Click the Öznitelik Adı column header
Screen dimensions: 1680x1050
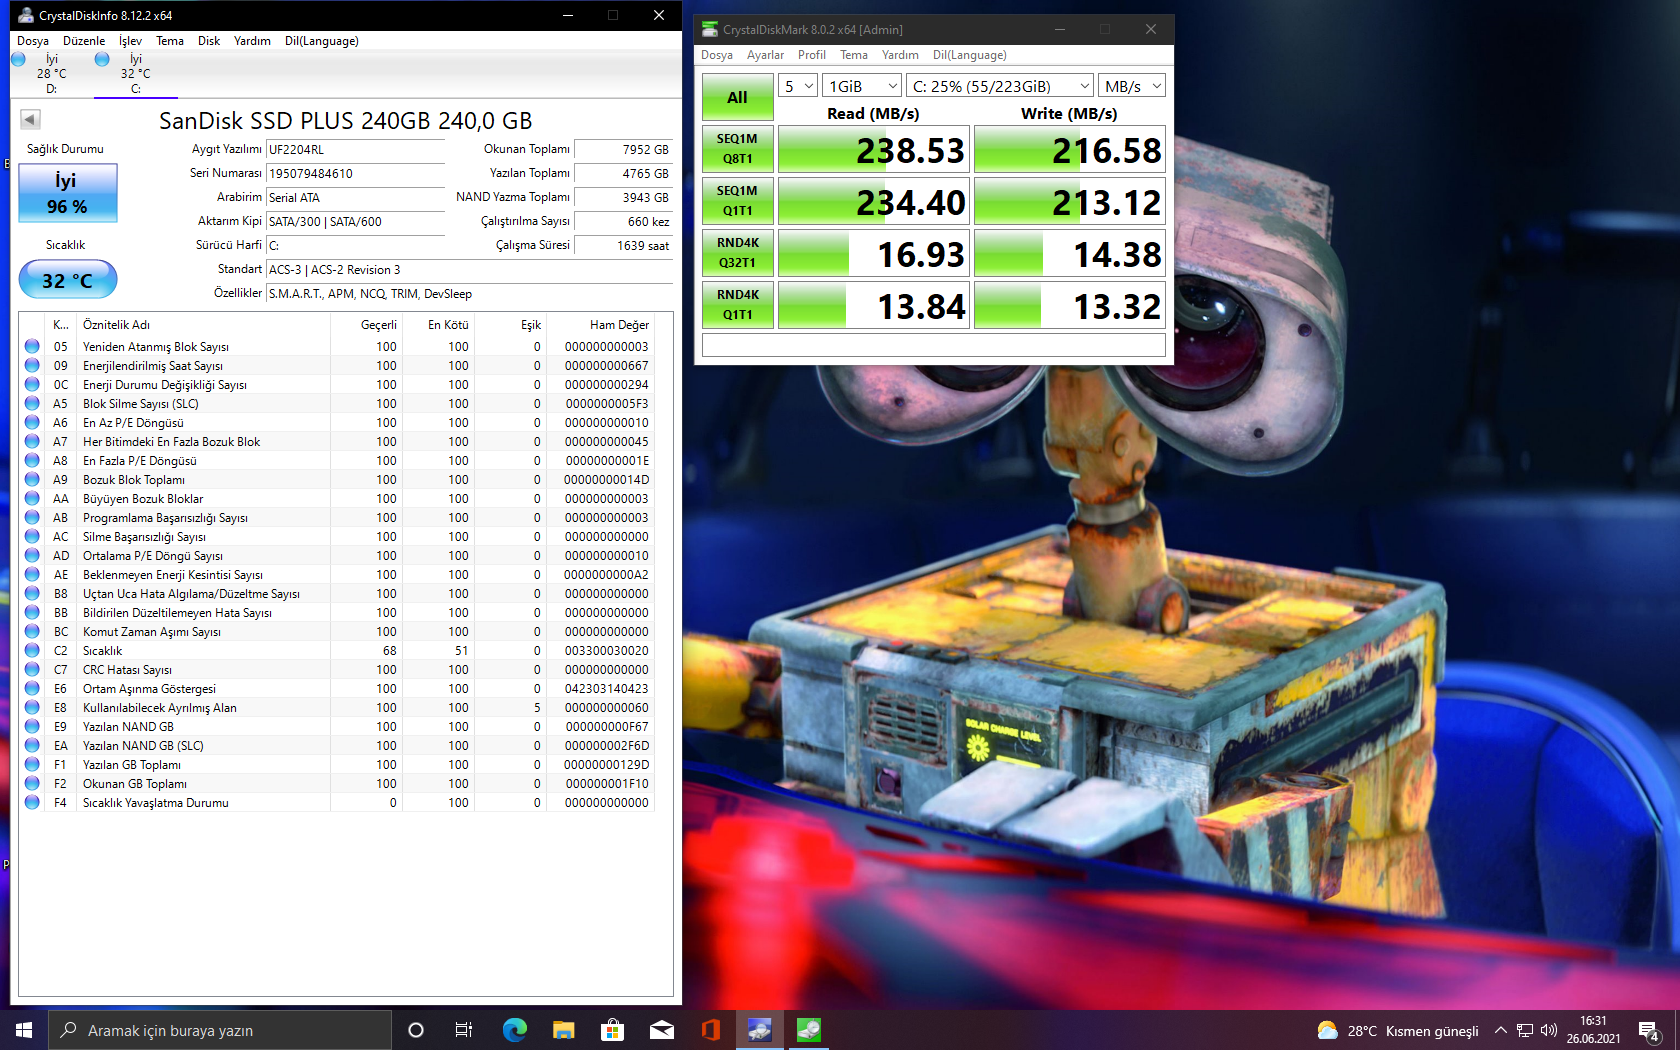[204, 325]
